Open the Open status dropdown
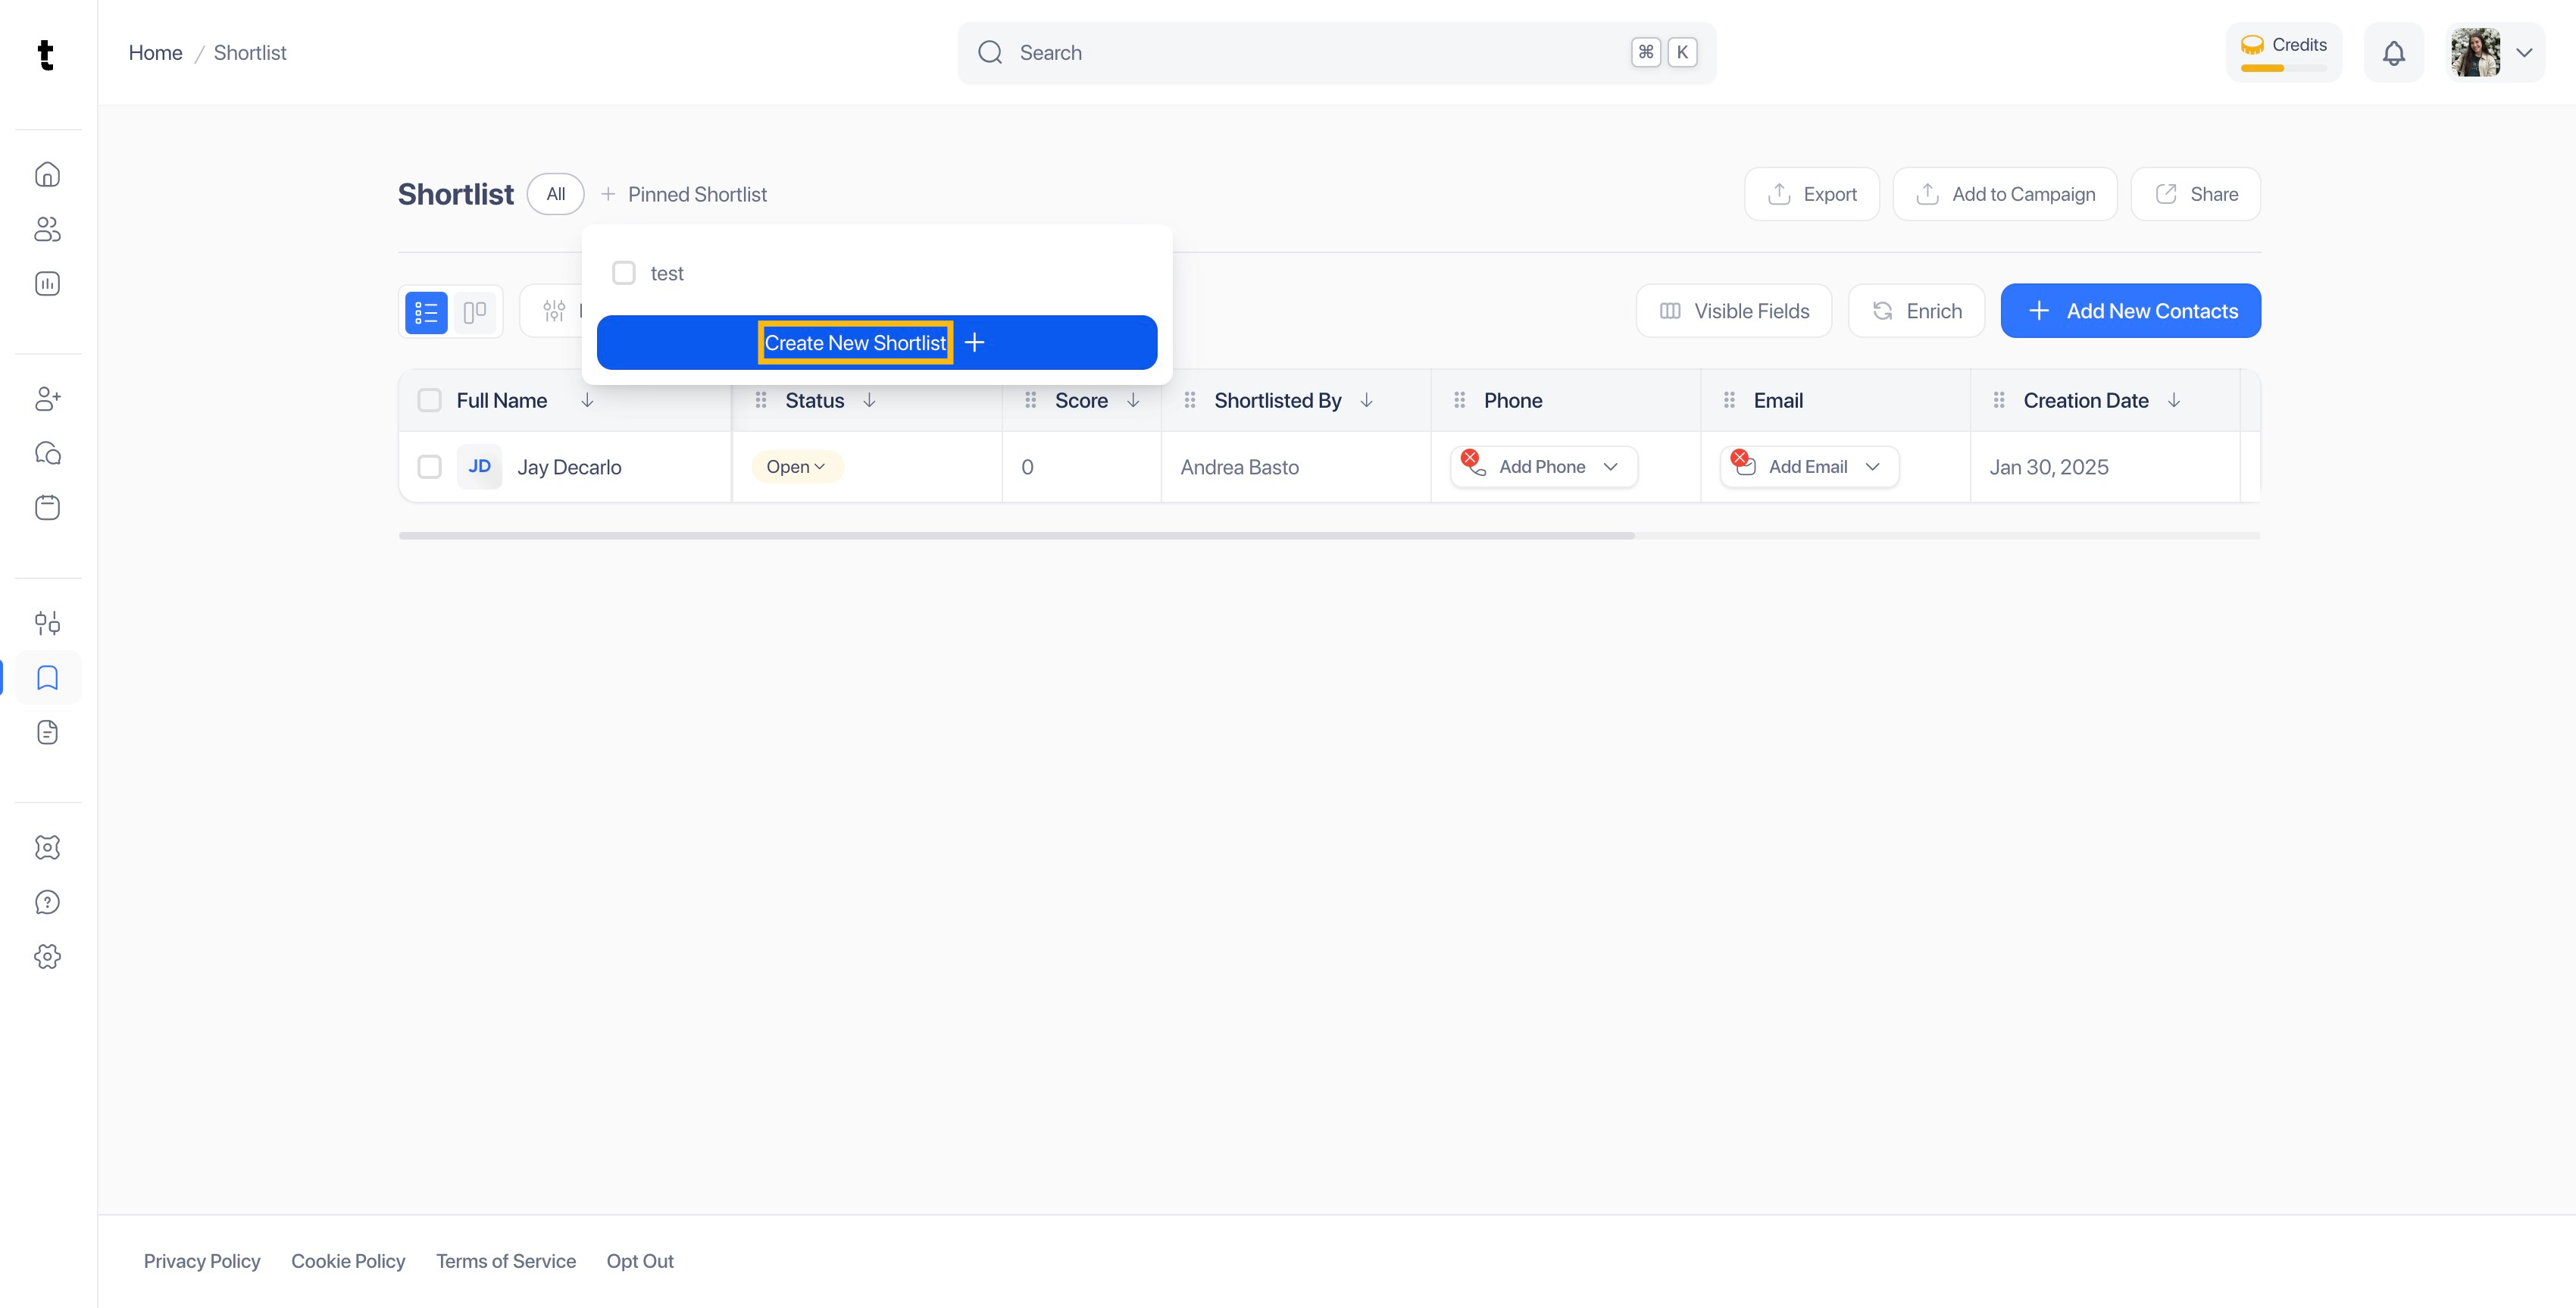The image size is (2576, 1308). coord(796,467)
